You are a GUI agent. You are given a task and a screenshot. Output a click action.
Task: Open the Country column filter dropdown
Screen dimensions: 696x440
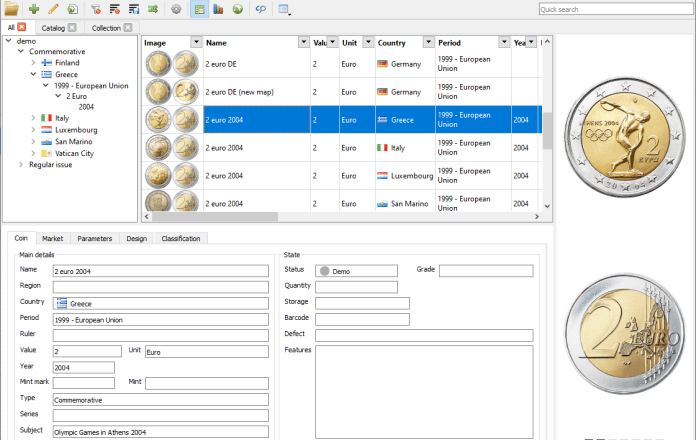point(426,43)
